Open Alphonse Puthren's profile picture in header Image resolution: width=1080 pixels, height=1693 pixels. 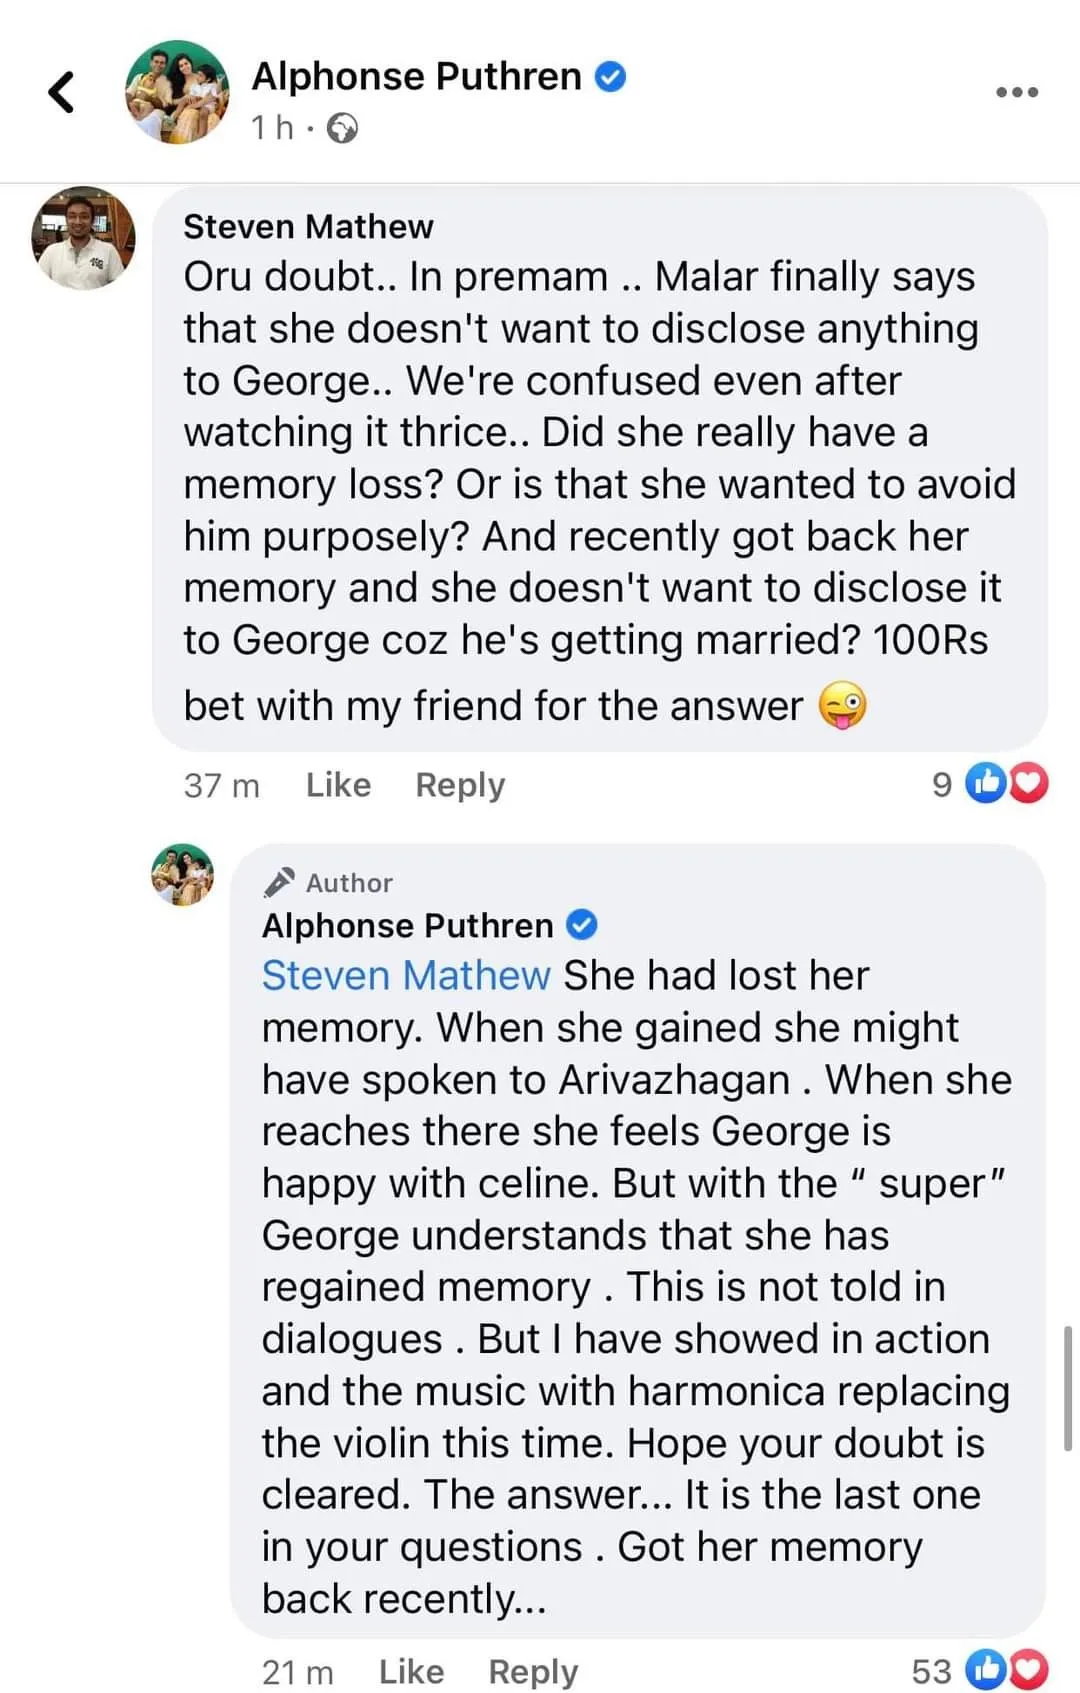pos(177,92)
